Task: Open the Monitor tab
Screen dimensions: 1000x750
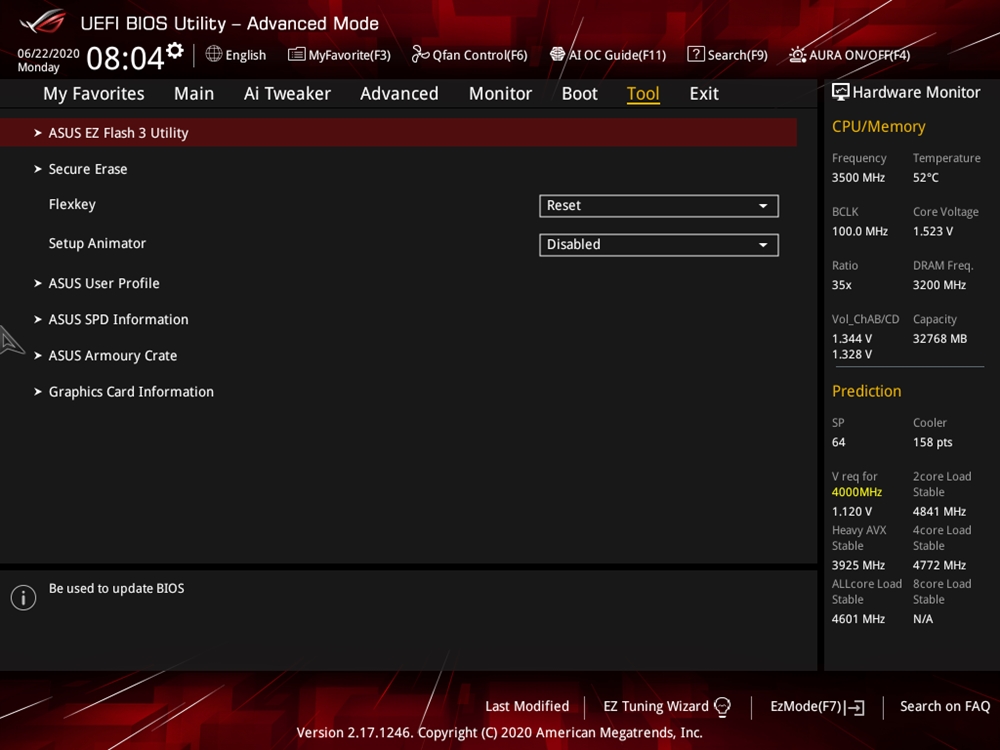Action: point(501,94)
